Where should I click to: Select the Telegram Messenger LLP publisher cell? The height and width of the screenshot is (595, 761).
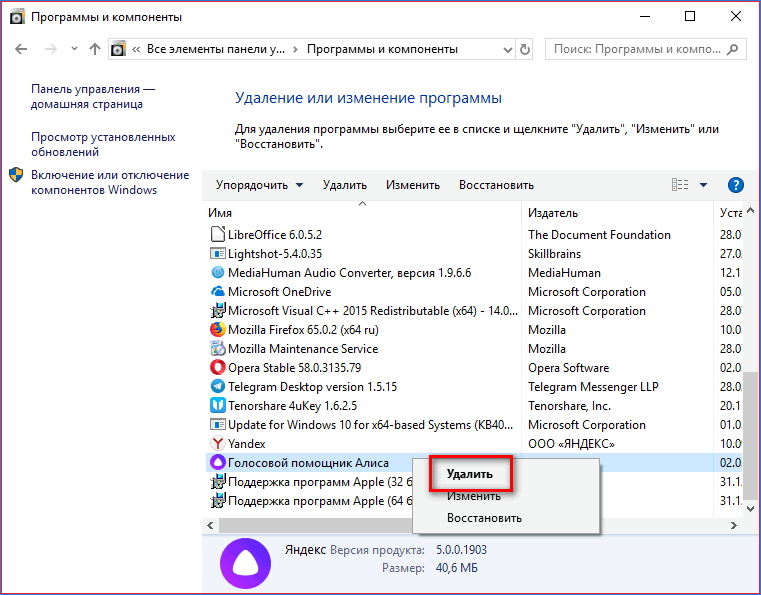[x=593, y=387]
